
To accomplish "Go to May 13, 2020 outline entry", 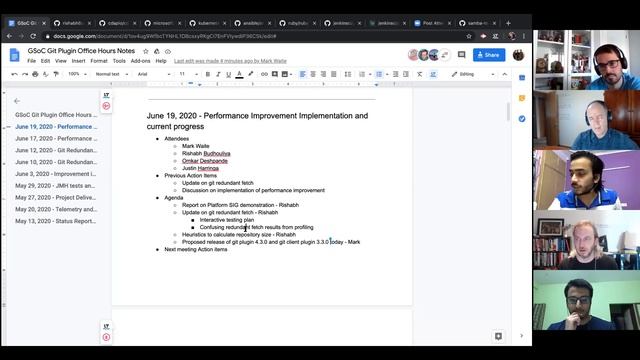I will coord(56,221).
